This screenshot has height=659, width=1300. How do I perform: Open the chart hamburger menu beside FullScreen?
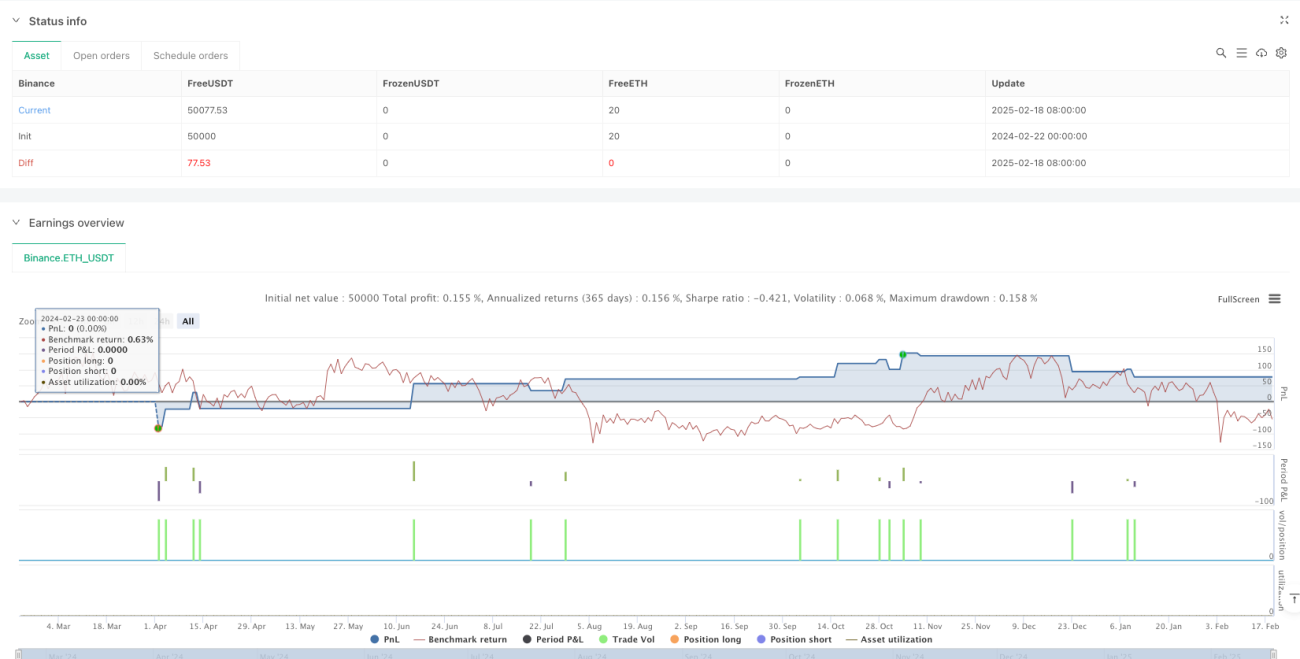(x=1274, y=298)
